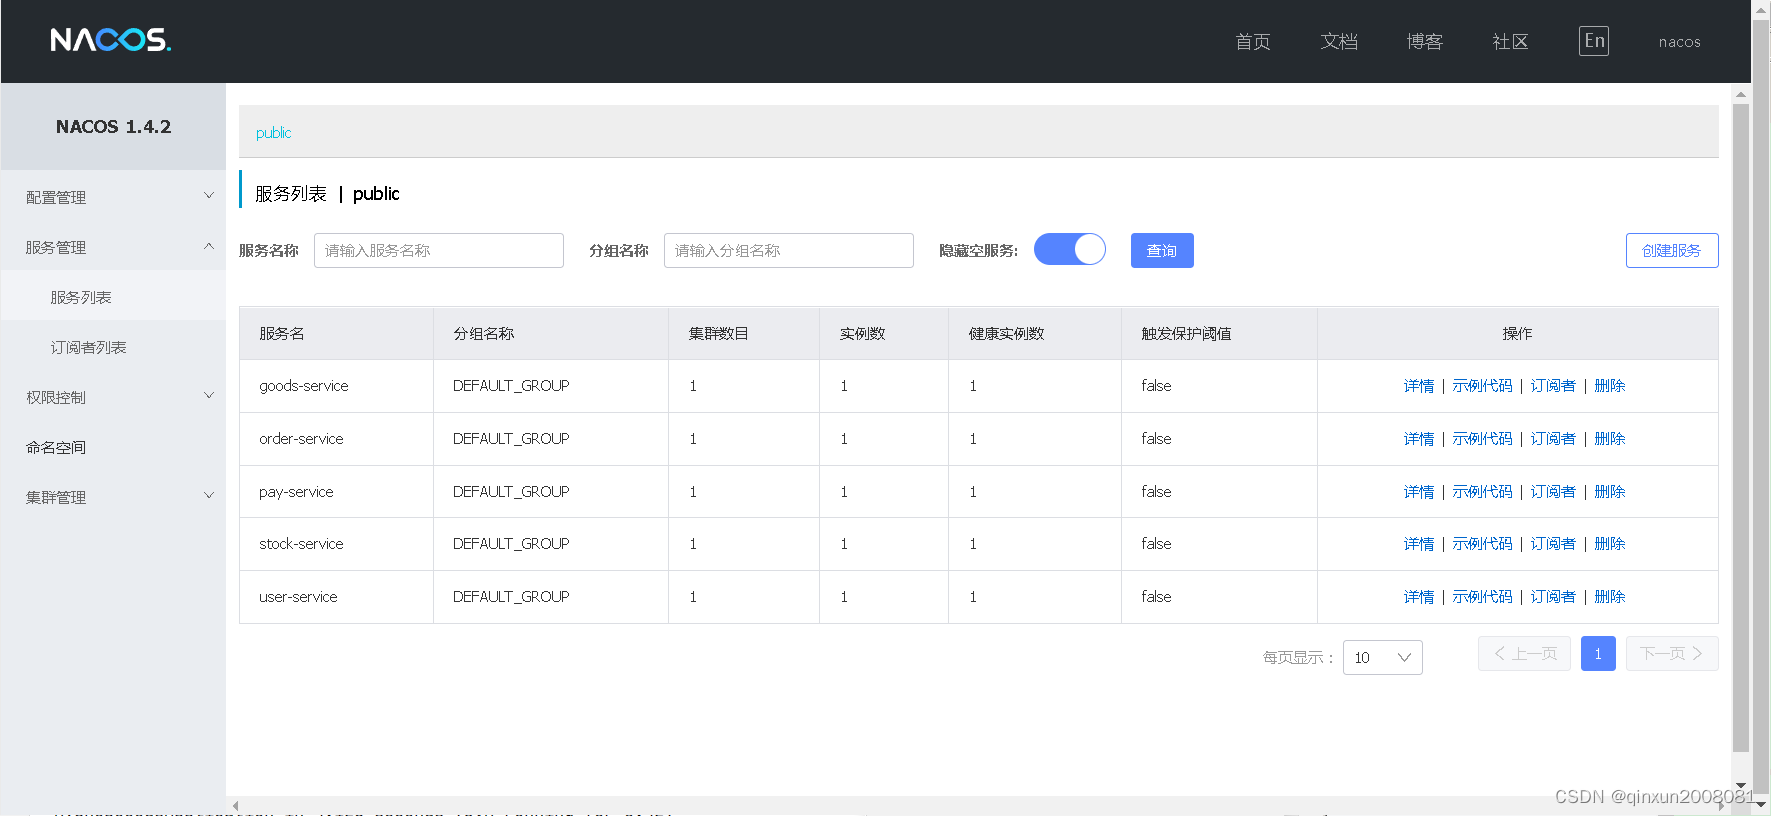Open 集群管理 sidebar menu
The width and height of the screenshot is (1771, 816).
point(56,497)
